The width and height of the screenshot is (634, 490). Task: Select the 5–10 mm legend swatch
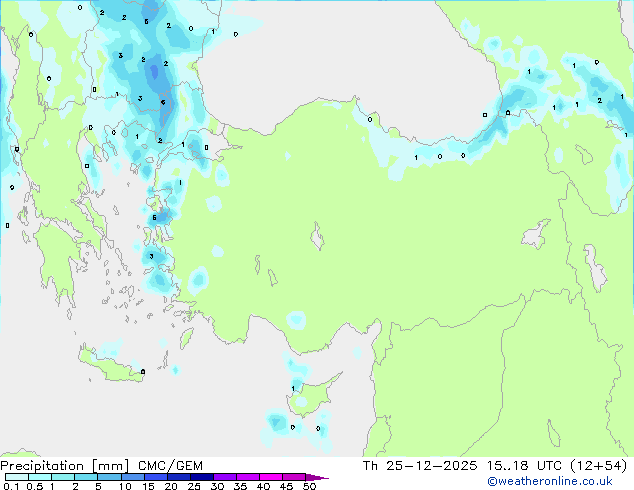(109, 477)
